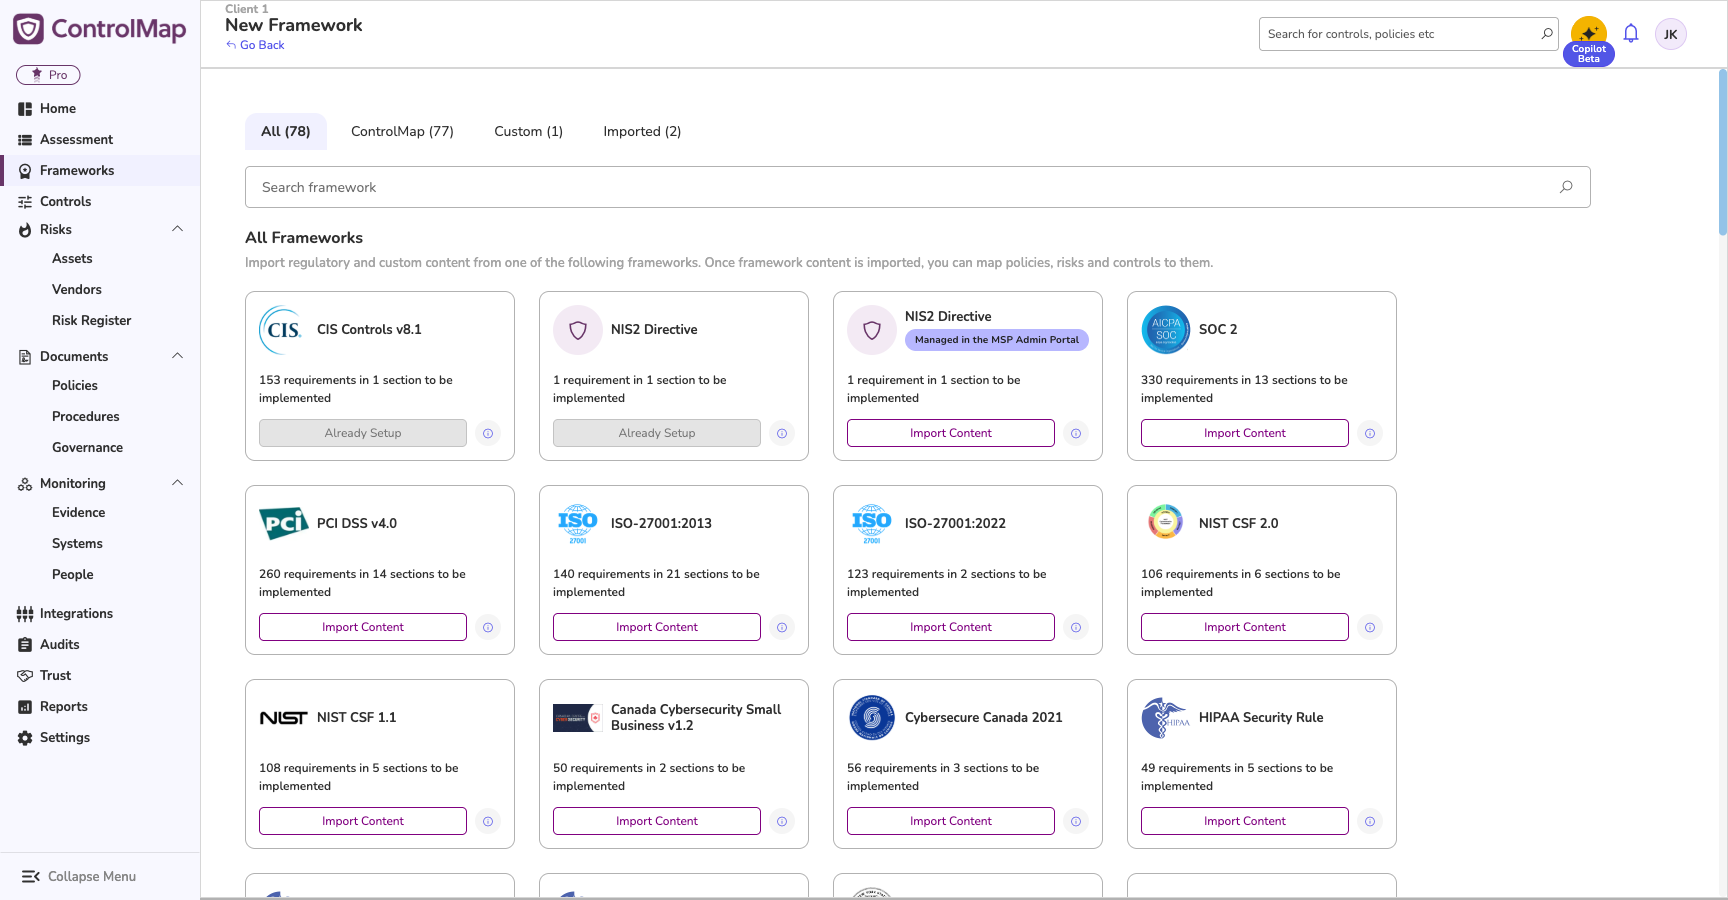Show info for SOC 2 framework
The image size is (1728, 900).
coord(1370,433)
